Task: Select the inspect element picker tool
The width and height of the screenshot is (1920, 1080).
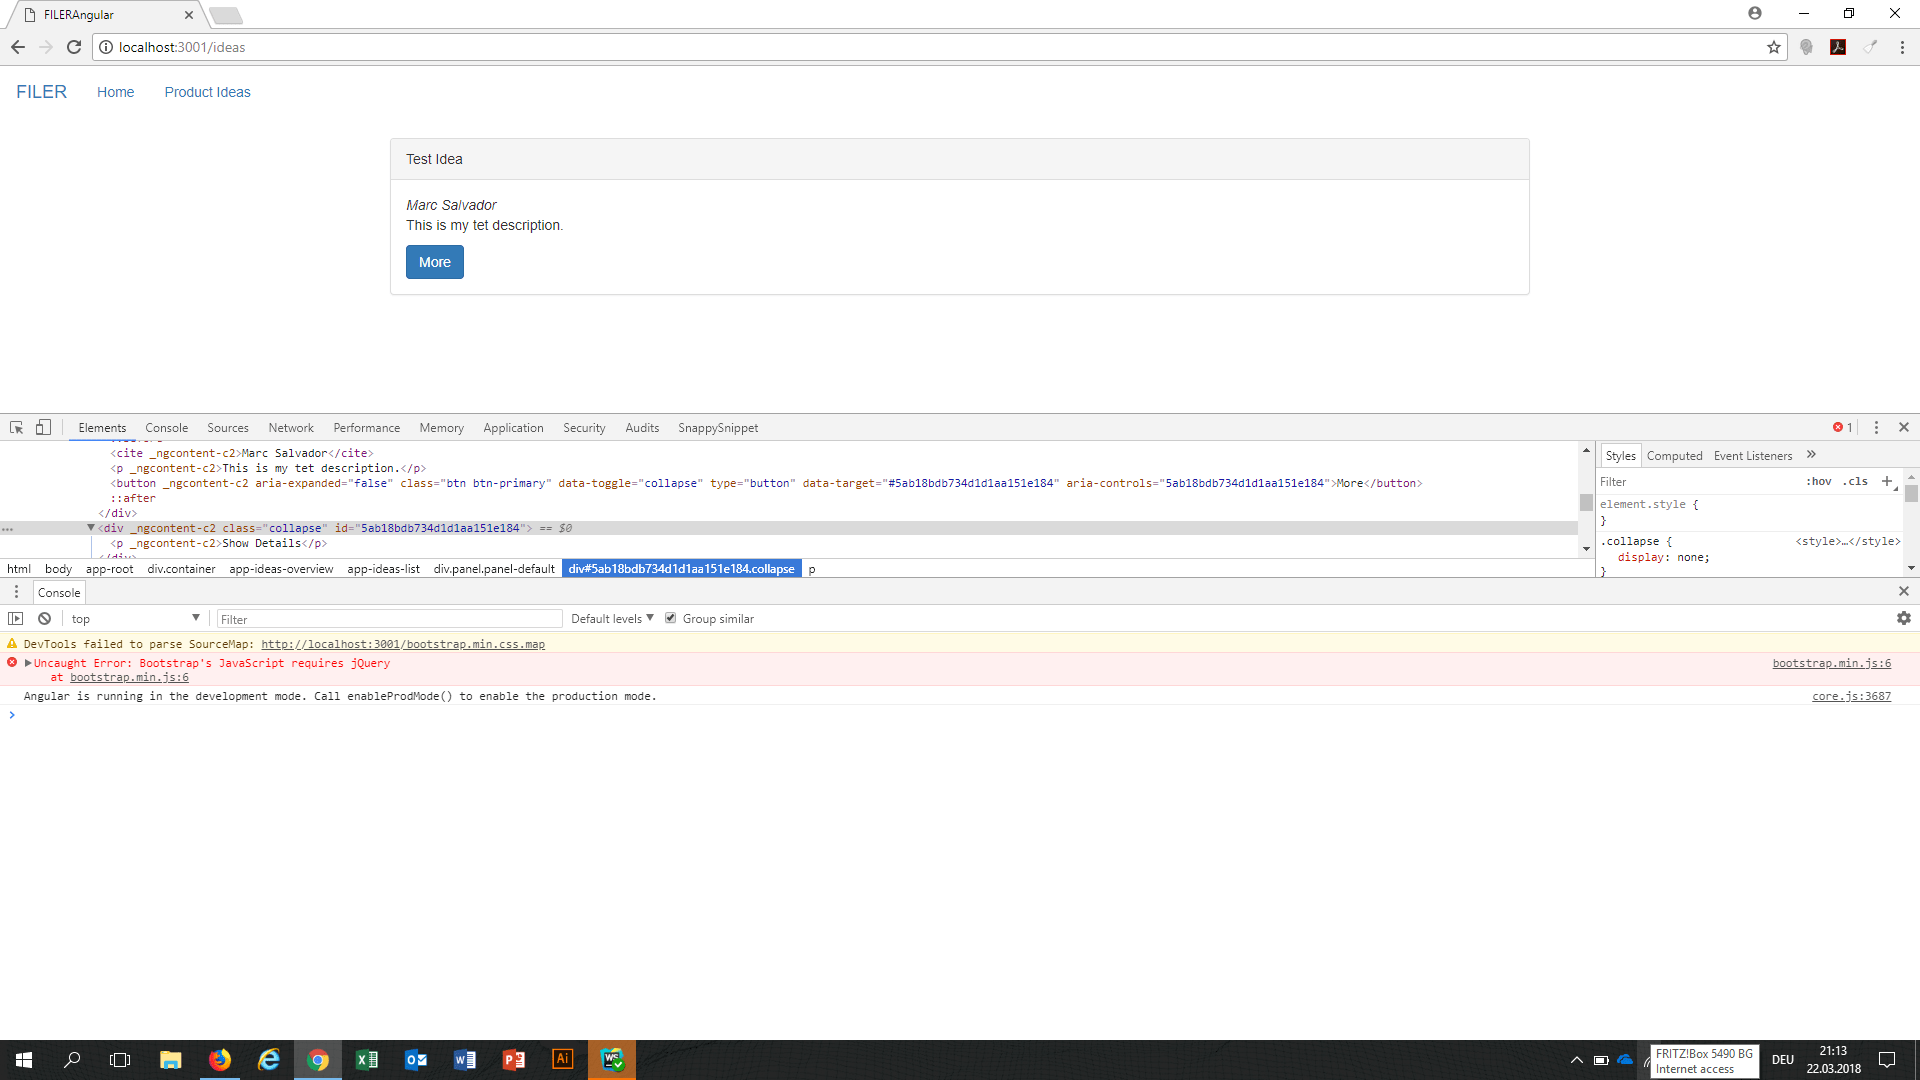Action: pyautogui.click(x=16, y=427)
